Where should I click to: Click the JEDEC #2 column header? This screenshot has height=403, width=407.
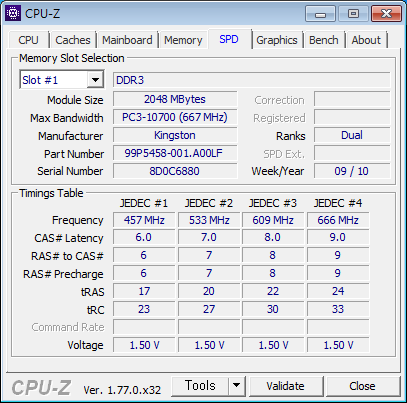209,203
